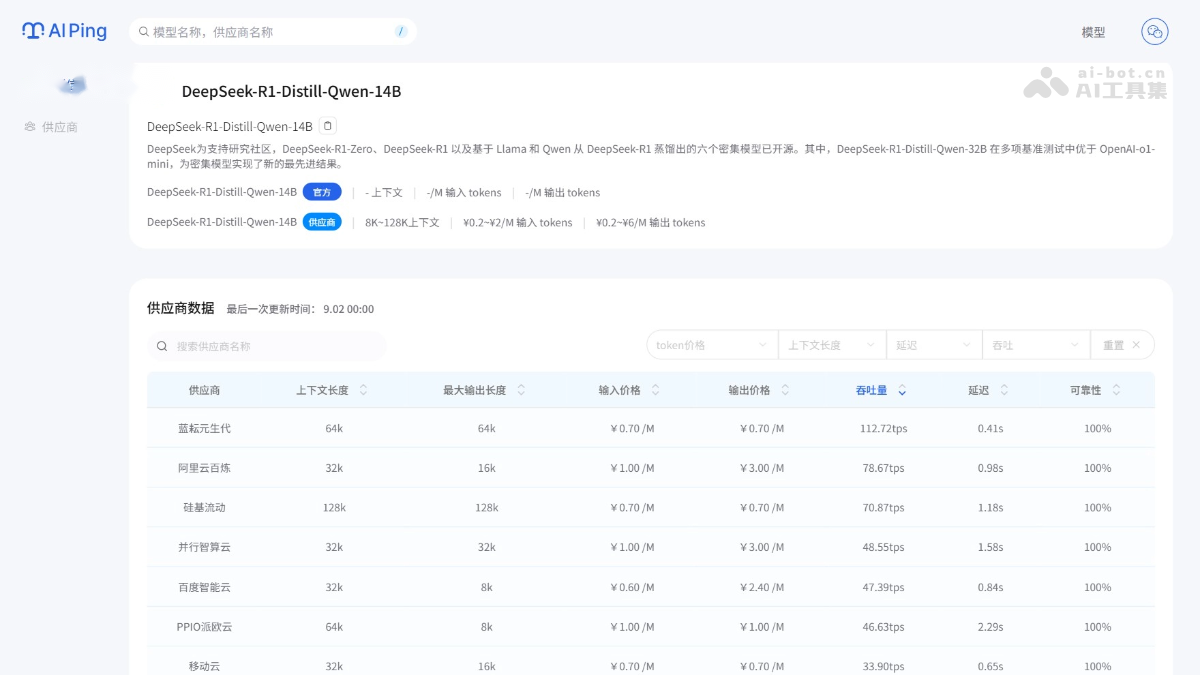Click the 112.72tps throughput value
The image size is (1200, 675).
[884, 428]
